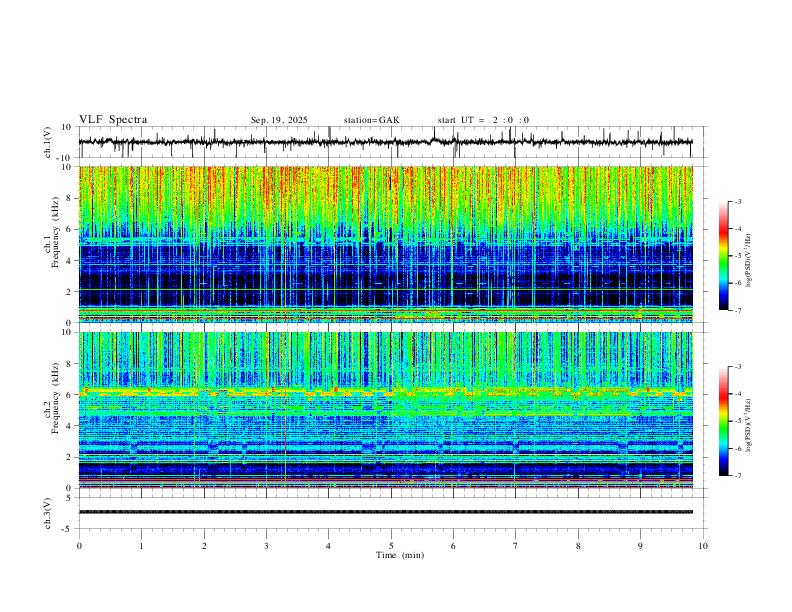
Task: Click the "-7" tick on ch.1 color bar
Action: pos(738,310)
